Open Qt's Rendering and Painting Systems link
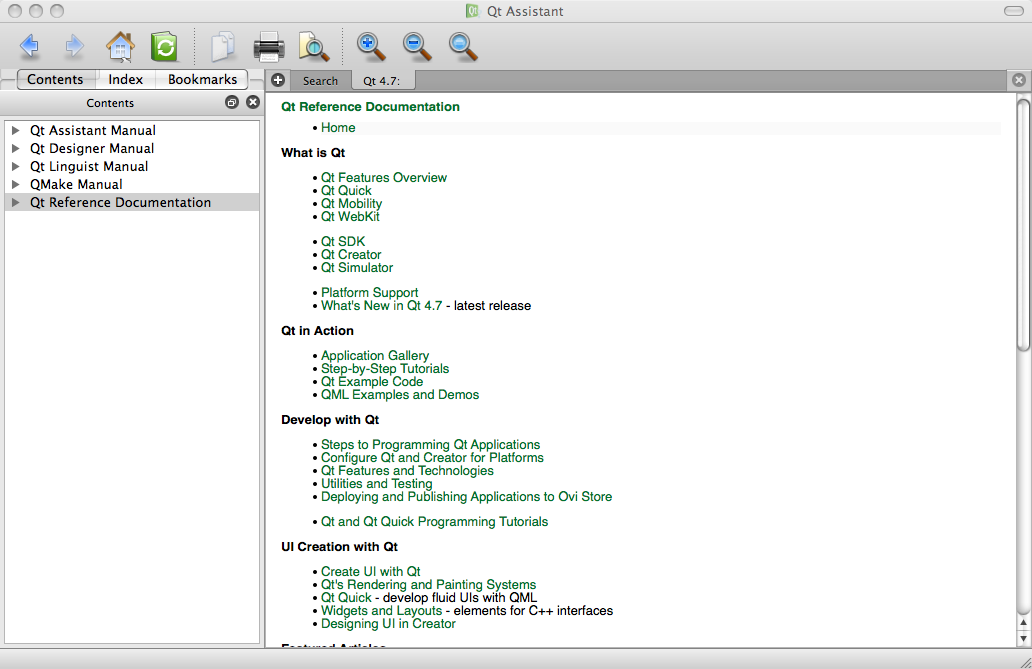The height and width of the screenshot is (669, 1032). 428,585
